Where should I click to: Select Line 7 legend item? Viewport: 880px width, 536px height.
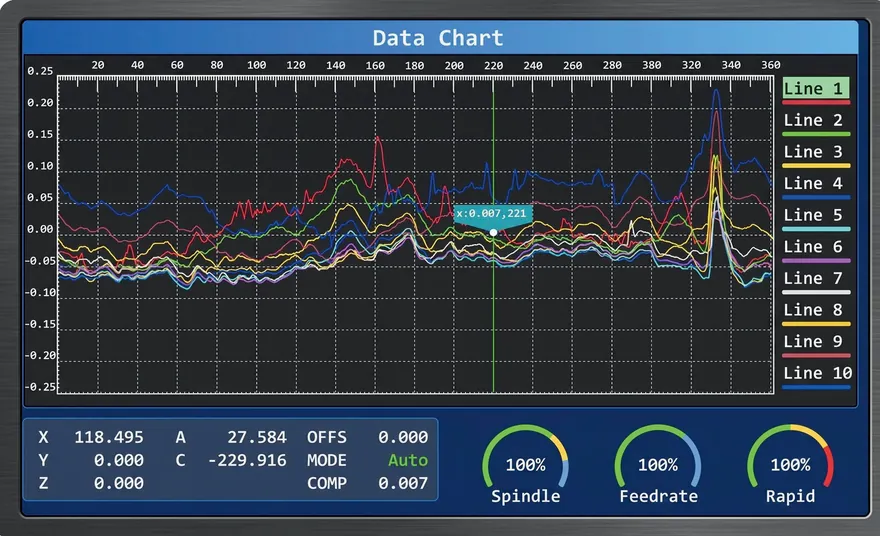coord(816,282)
